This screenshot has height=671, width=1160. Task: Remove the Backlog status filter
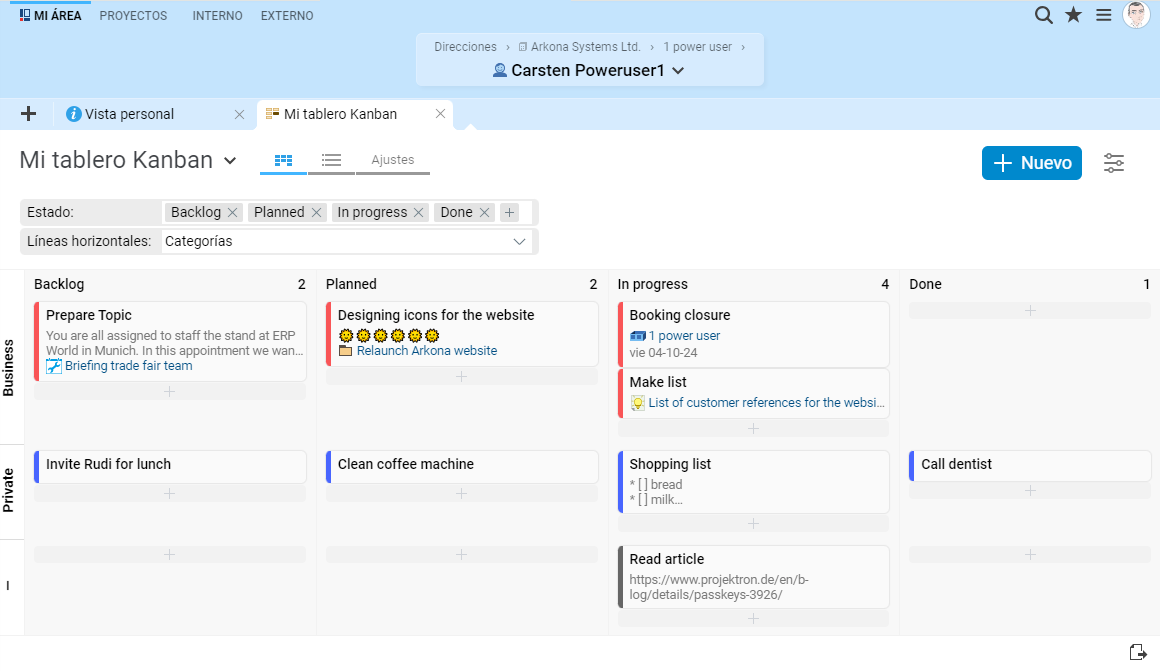click(232, 212)
